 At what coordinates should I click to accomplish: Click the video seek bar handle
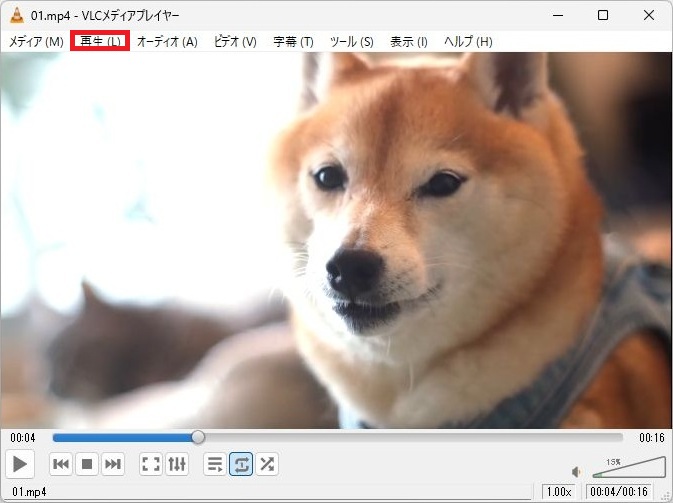(198, 437)
